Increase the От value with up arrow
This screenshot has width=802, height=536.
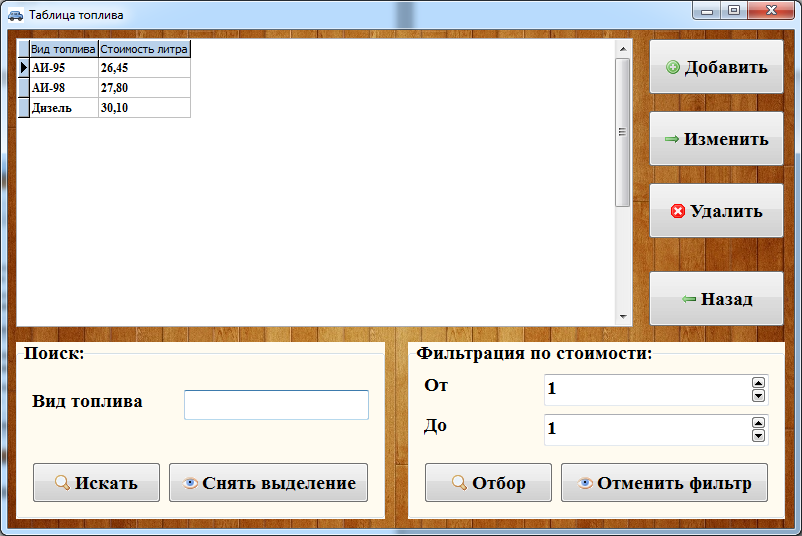[759, 383]
